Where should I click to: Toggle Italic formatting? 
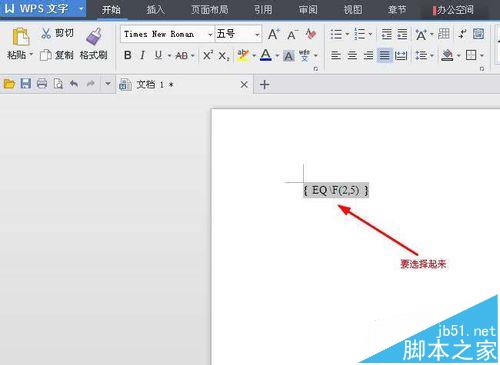[143, 55]
